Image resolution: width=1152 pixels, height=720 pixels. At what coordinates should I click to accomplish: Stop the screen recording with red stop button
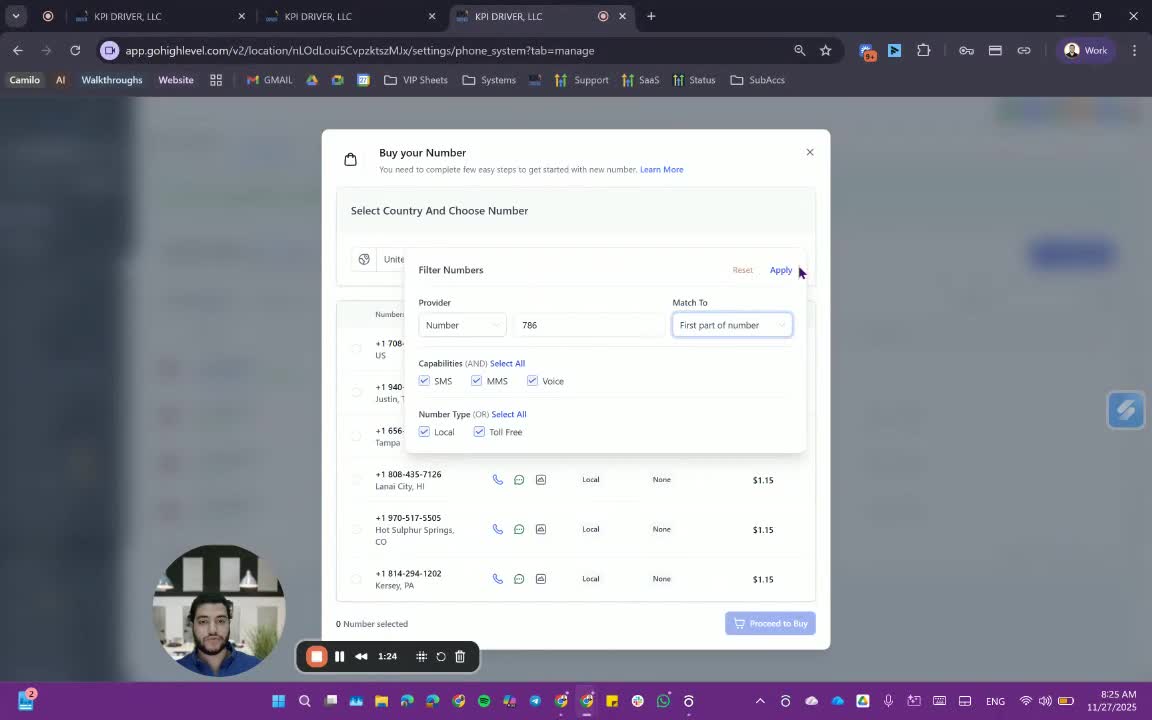coord(317,657)
